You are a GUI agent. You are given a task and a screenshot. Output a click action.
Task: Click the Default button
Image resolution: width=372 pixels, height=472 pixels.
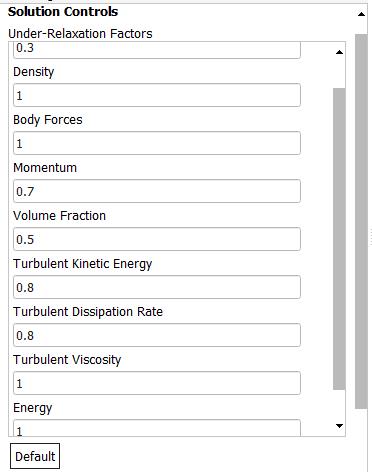35,456
